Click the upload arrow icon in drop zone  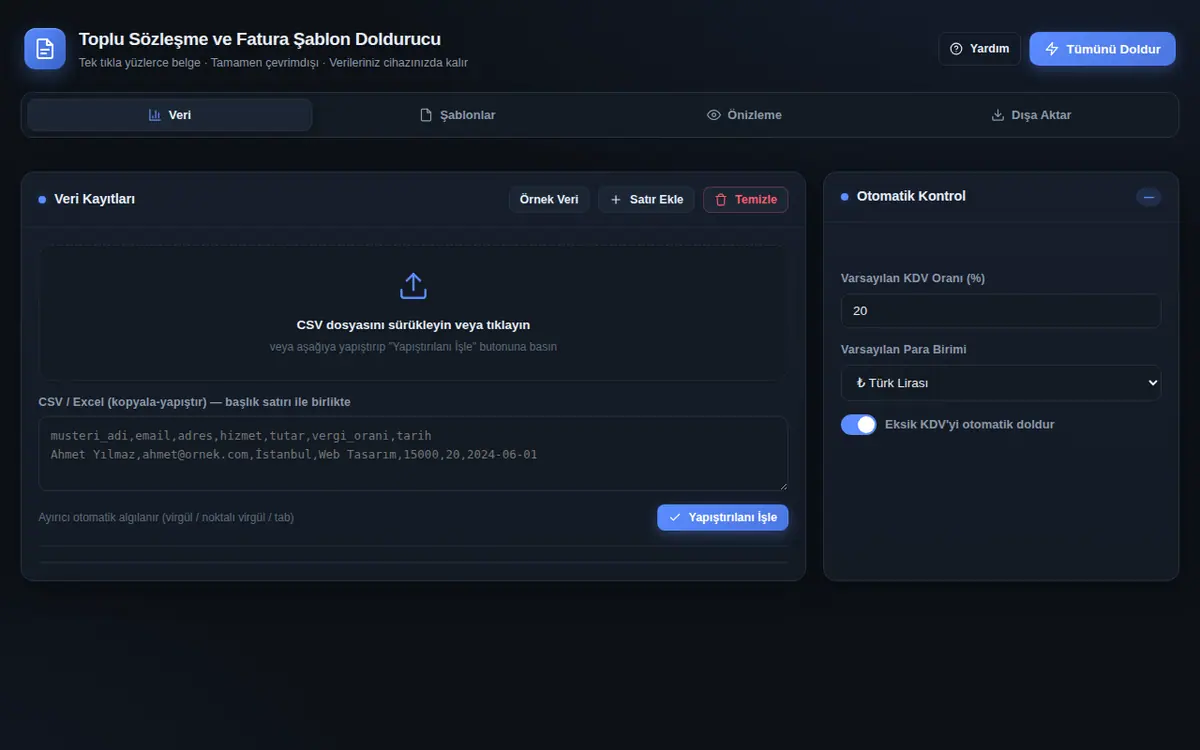[x=413, y=286]
